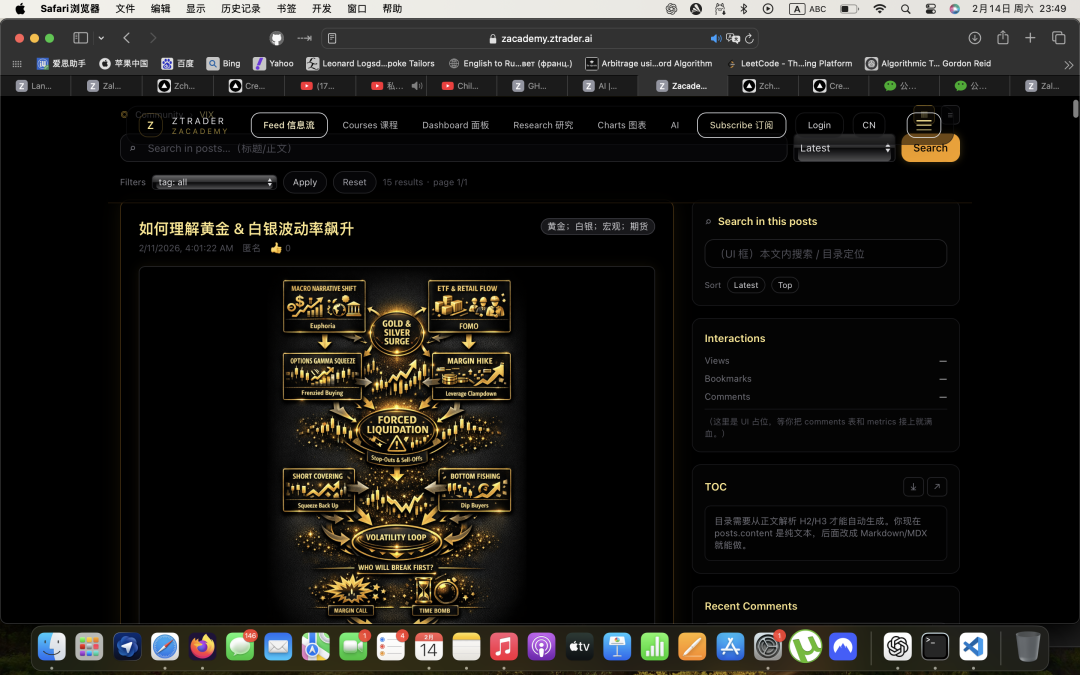Open the hamburger menu on ZTrader site
The image size is (1080, 675).
click(924, 125)
